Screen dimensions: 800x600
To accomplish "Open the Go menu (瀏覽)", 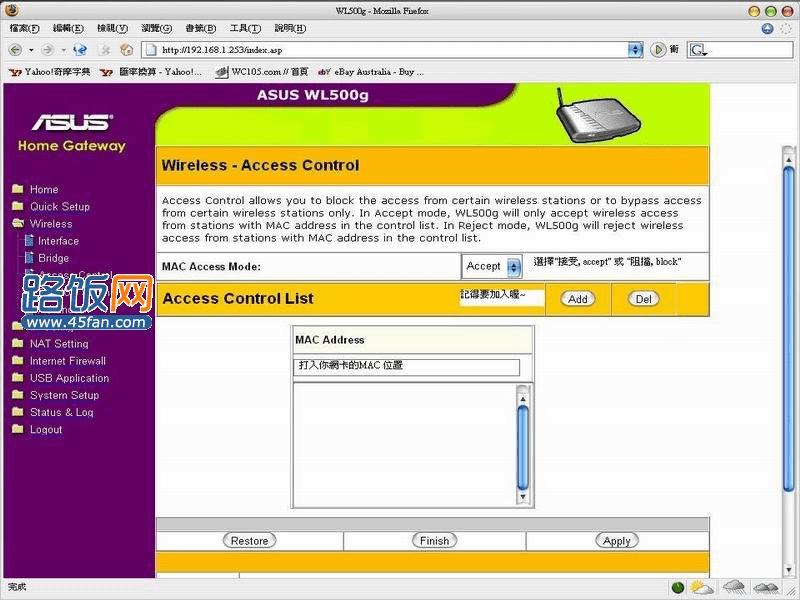I will tap(156, 28).
